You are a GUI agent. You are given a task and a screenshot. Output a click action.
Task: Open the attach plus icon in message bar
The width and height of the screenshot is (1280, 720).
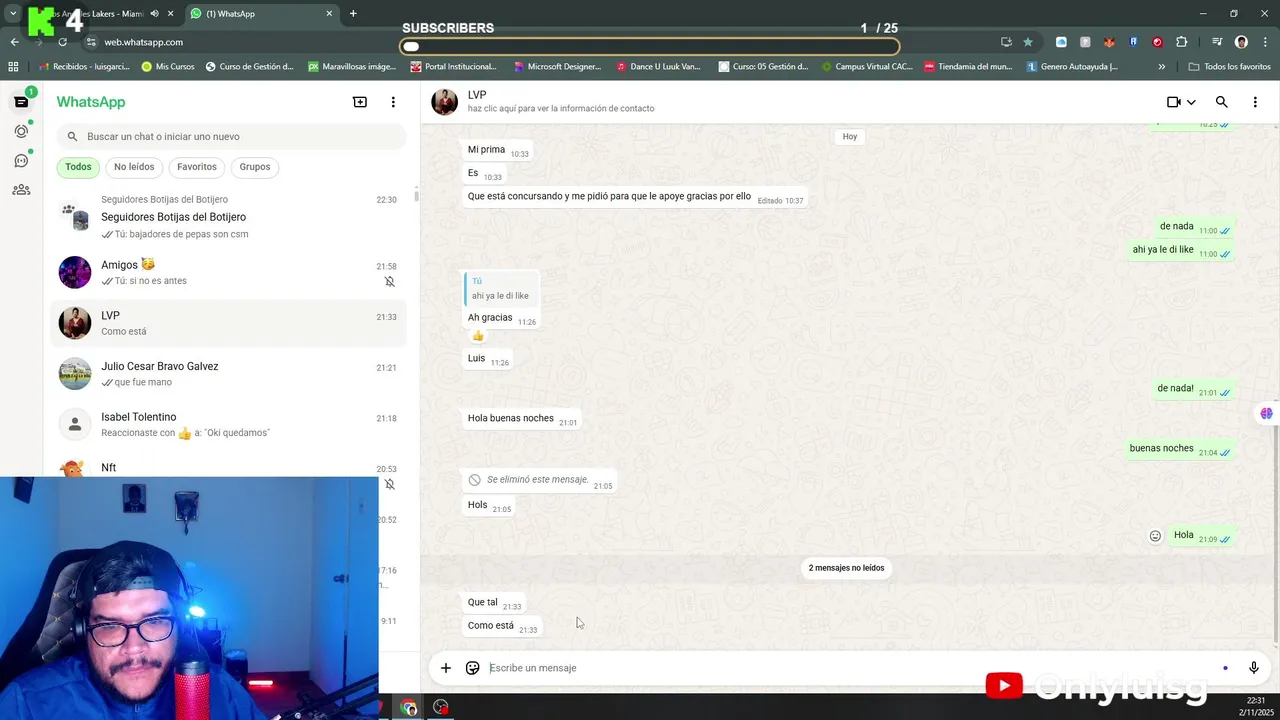tap(446, 668)
